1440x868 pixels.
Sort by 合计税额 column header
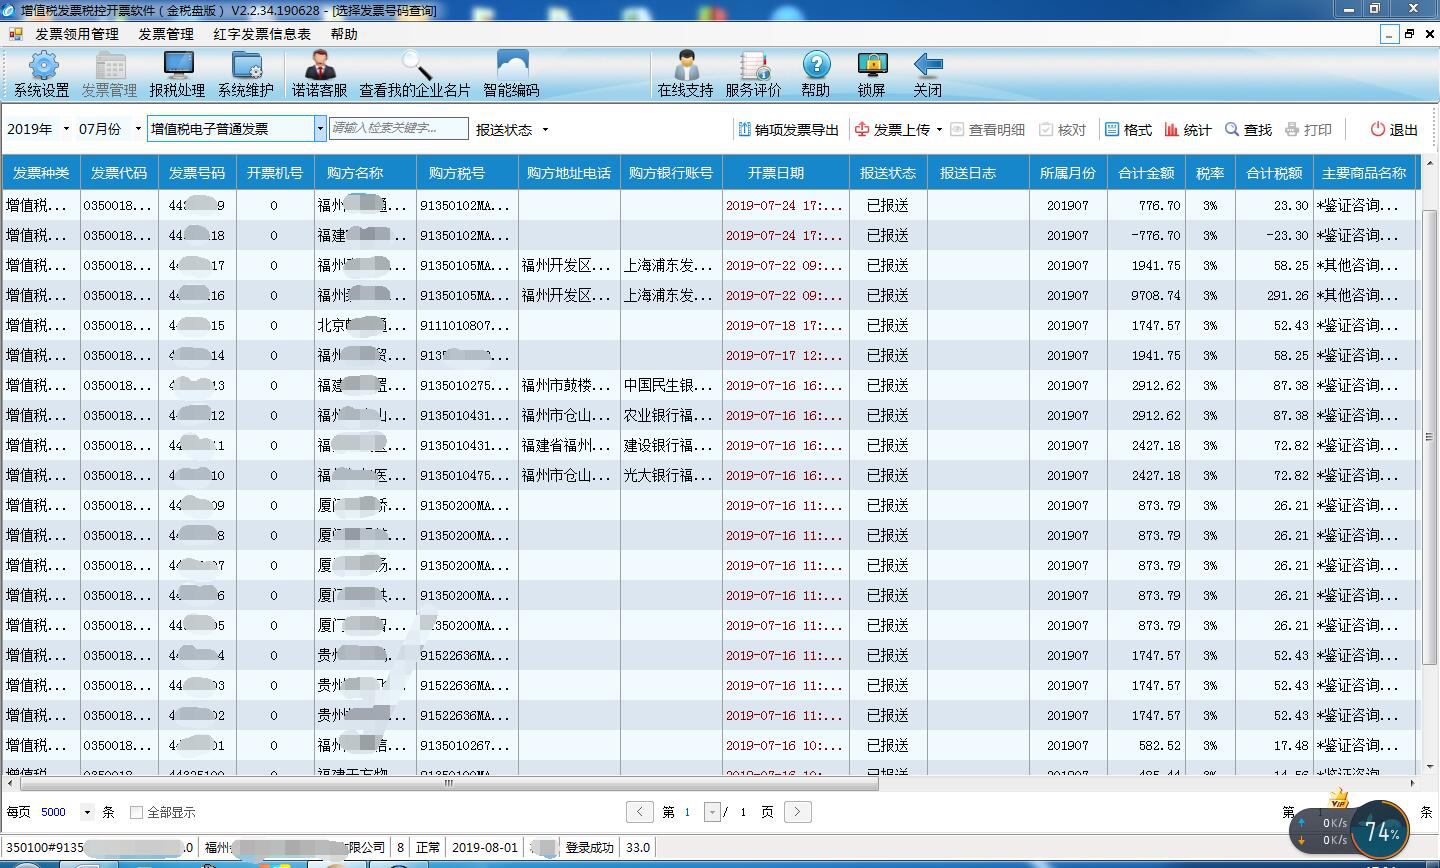click(x=1274, y=173)
